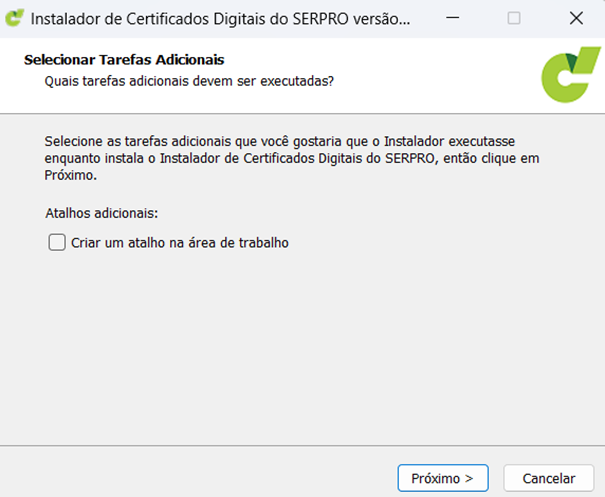Click the 'Atalhos adicionais:' label
This screenshot has height=497, width=605.
coord(102,213)
